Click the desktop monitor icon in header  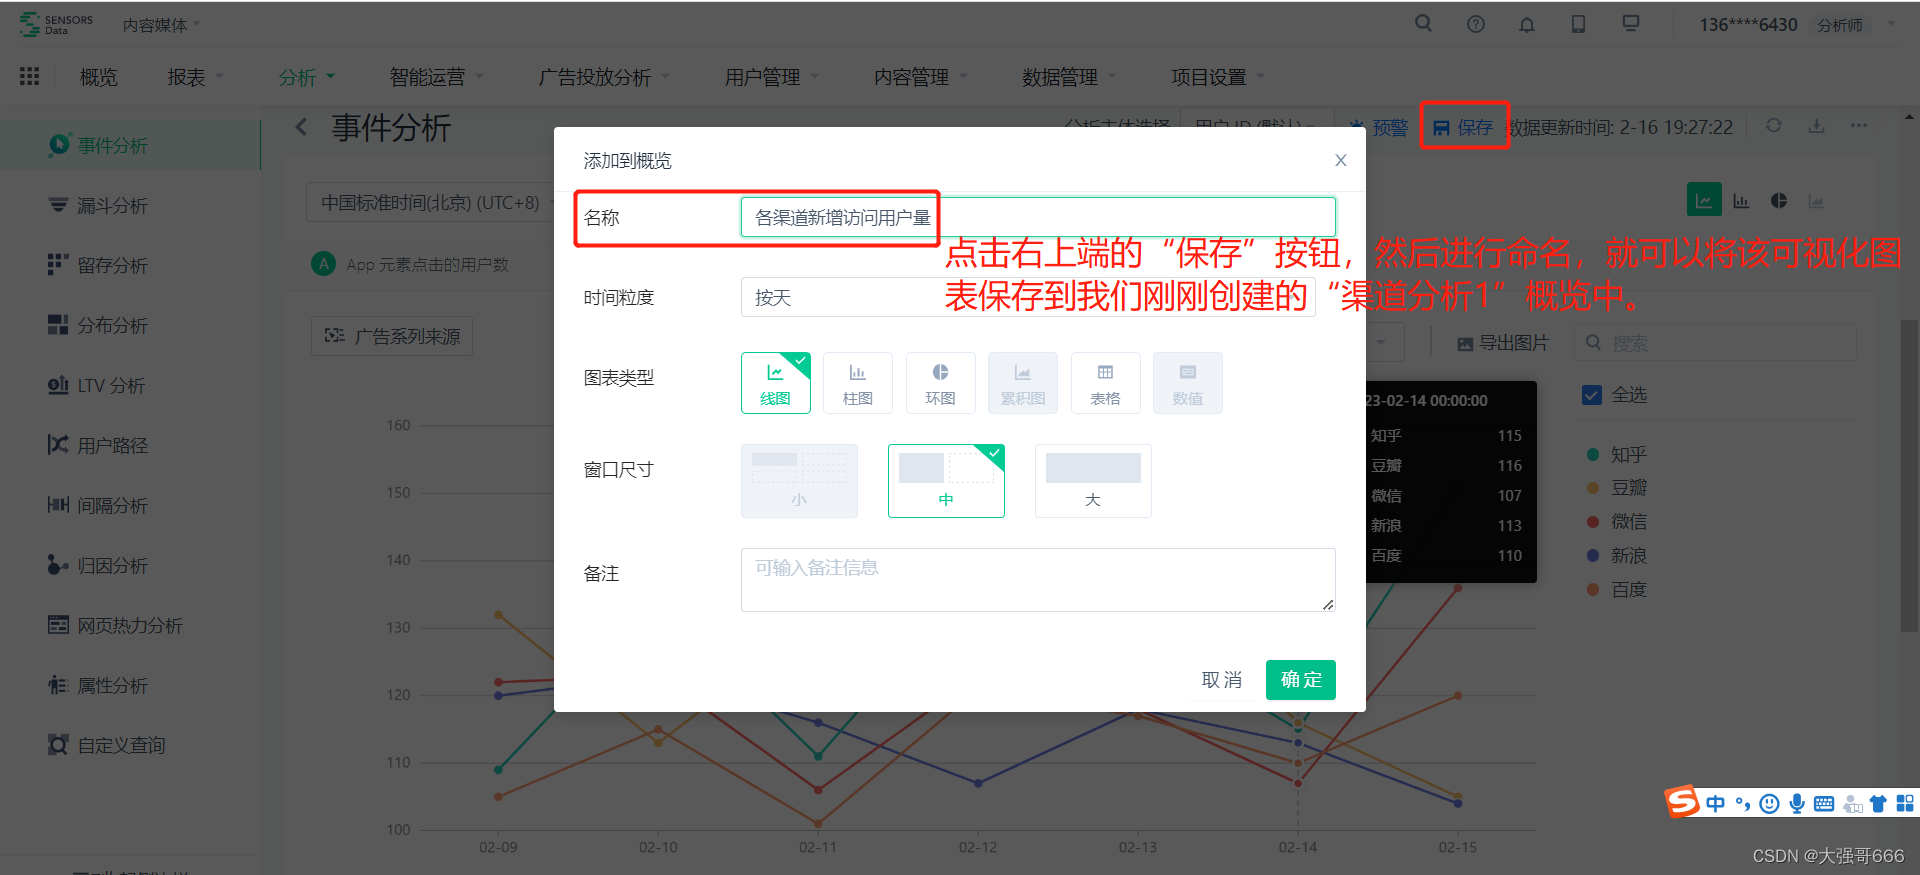[x=1631, y=23]
